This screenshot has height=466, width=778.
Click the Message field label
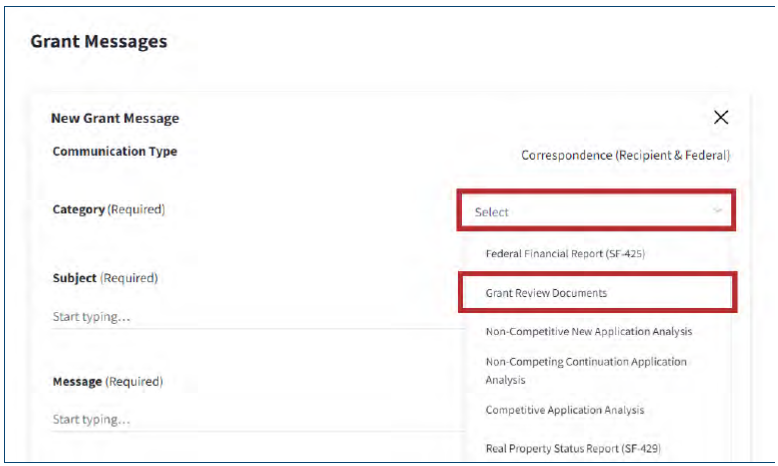click(x=77, y=382)
